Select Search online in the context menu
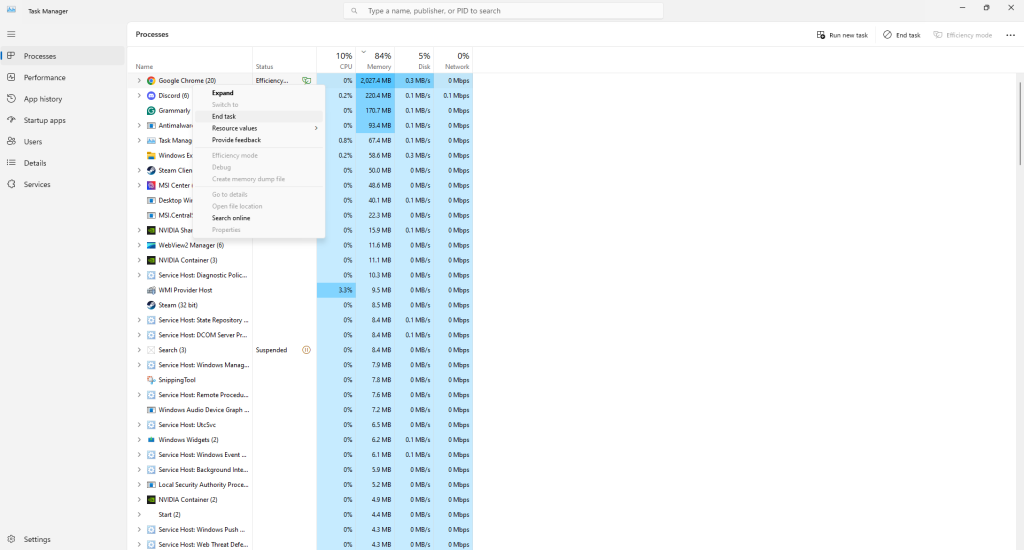 click(x=231, y=218)
